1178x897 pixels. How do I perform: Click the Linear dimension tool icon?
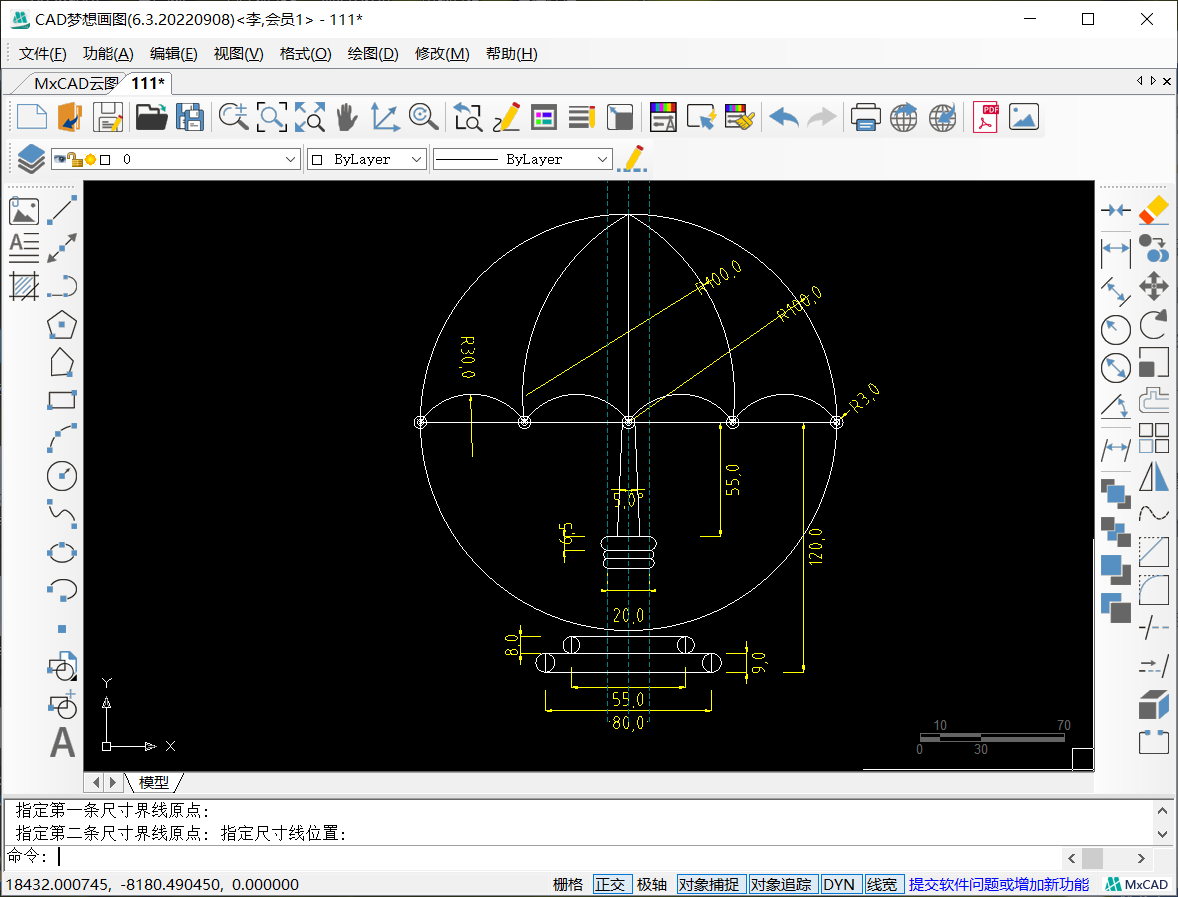(1116, 252)
